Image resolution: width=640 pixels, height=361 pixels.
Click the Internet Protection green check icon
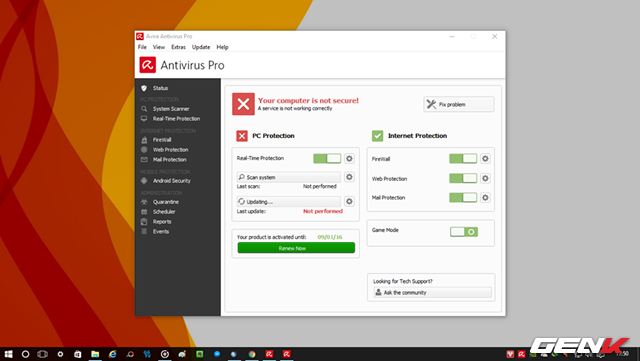pyautogui.click(x=378, y=136)
